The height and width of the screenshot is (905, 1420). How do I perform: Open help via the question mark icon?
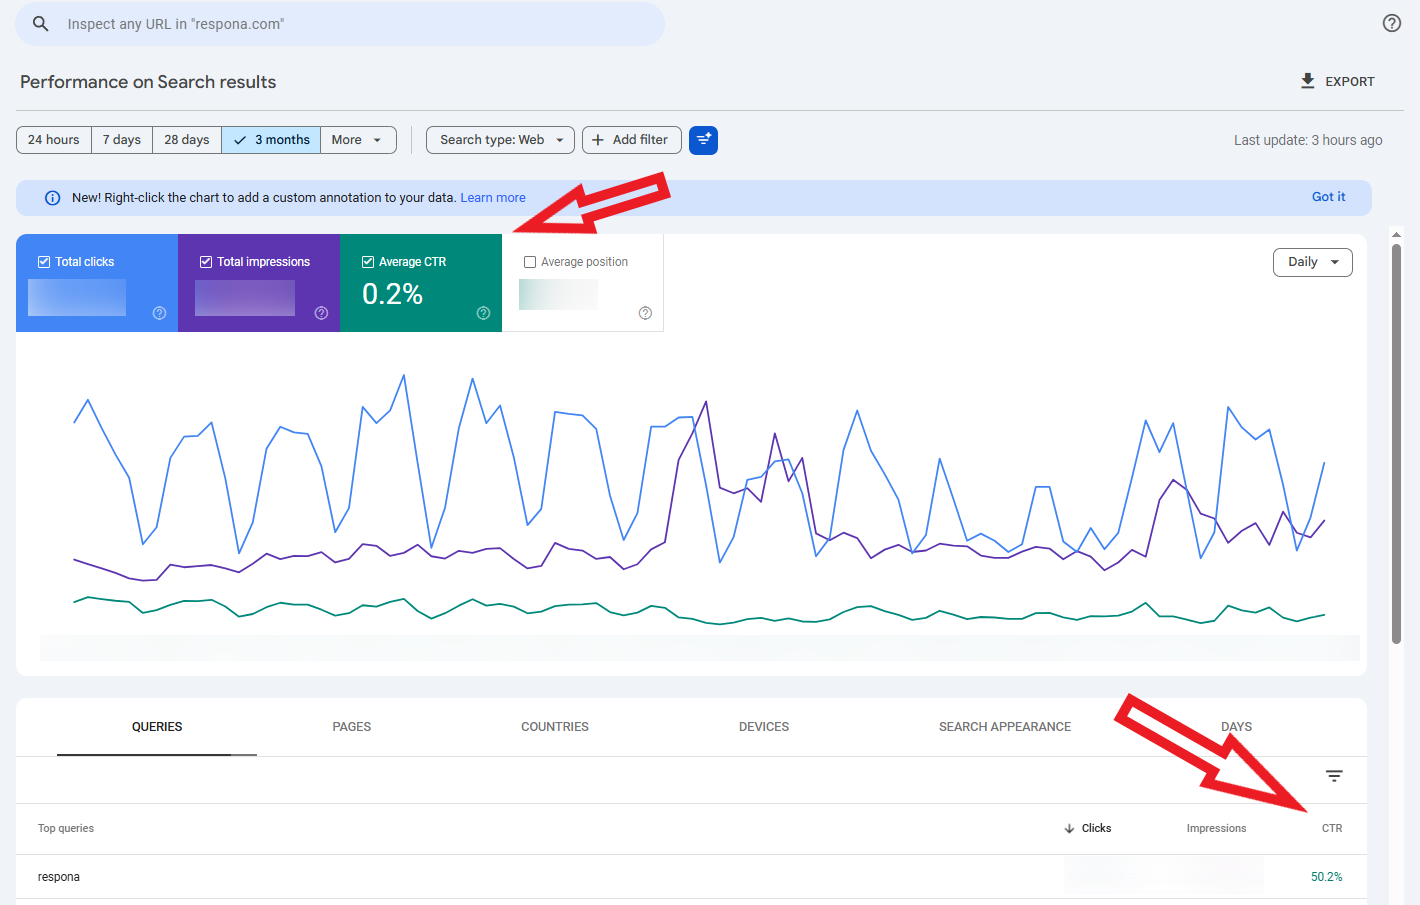click(1391, 22)
